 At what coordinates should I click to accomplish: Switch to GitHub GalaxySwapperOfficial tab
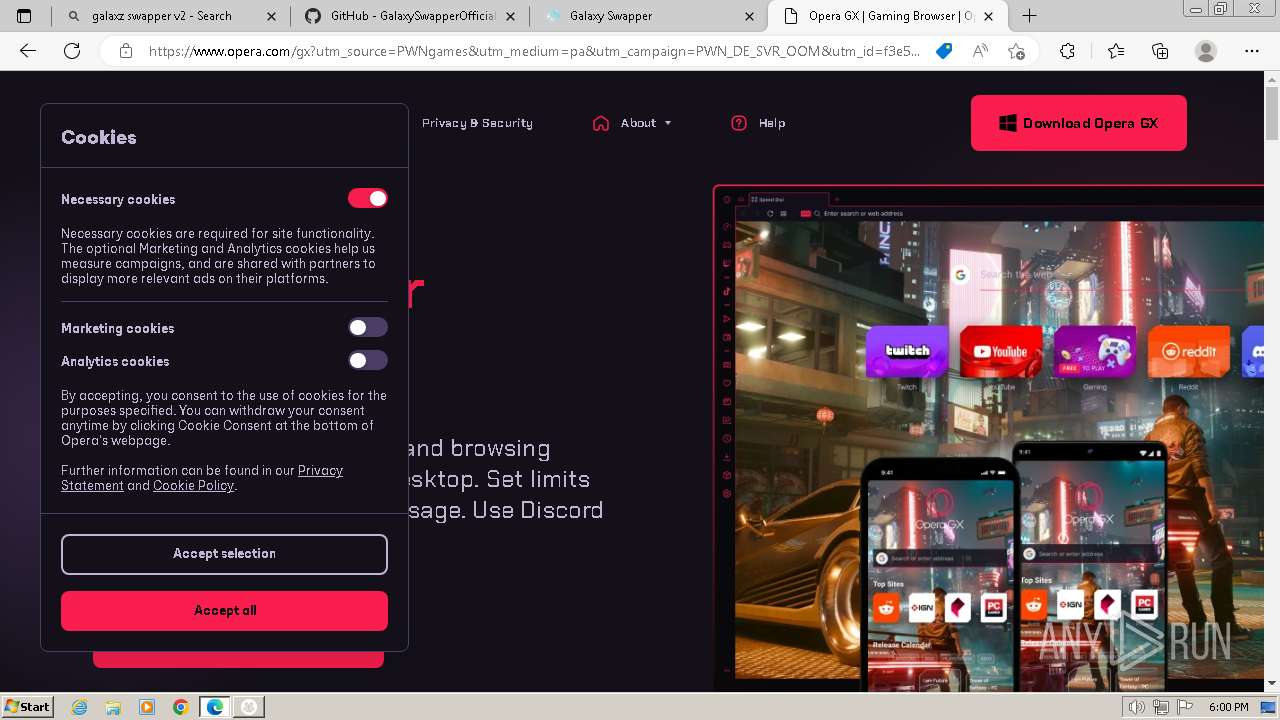(x=412, y=16)
